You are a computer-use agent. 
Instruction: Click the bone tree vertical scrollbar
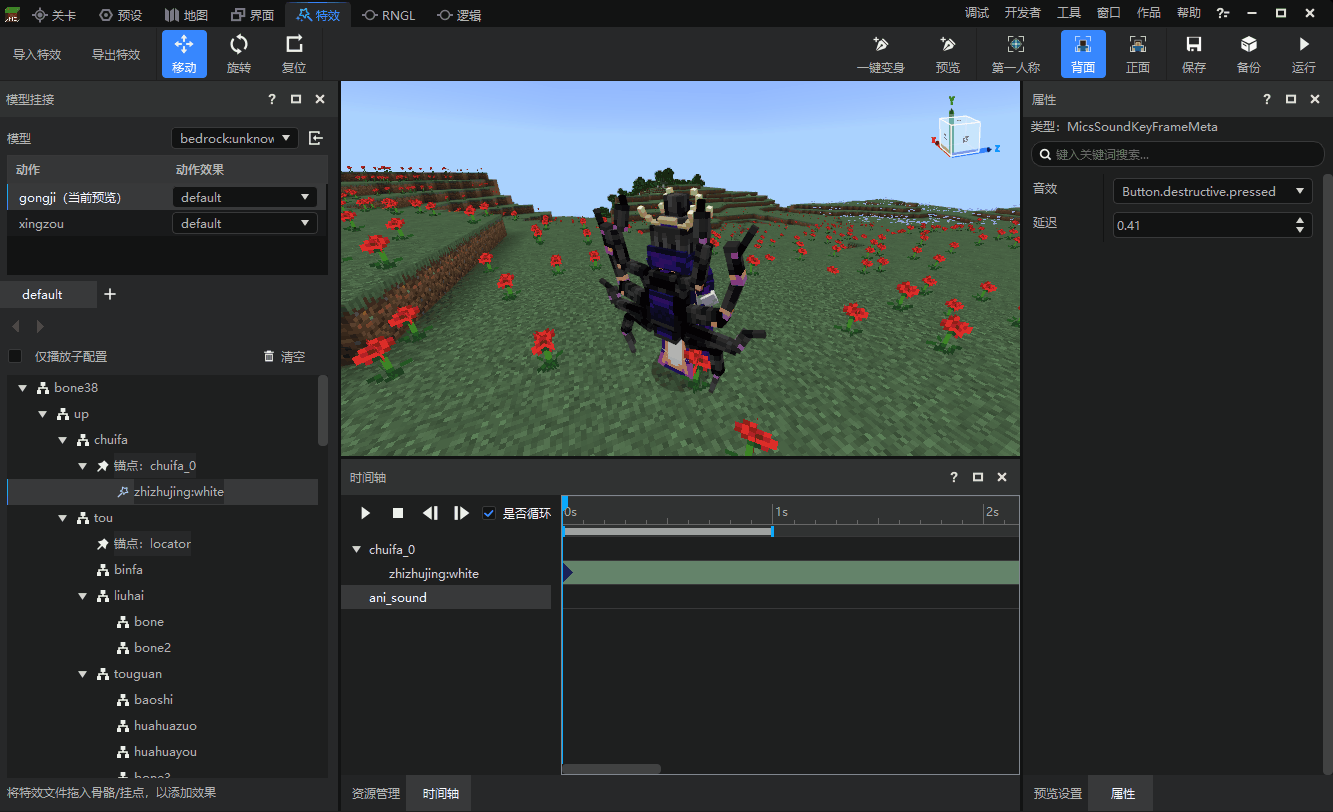[322, 411]
